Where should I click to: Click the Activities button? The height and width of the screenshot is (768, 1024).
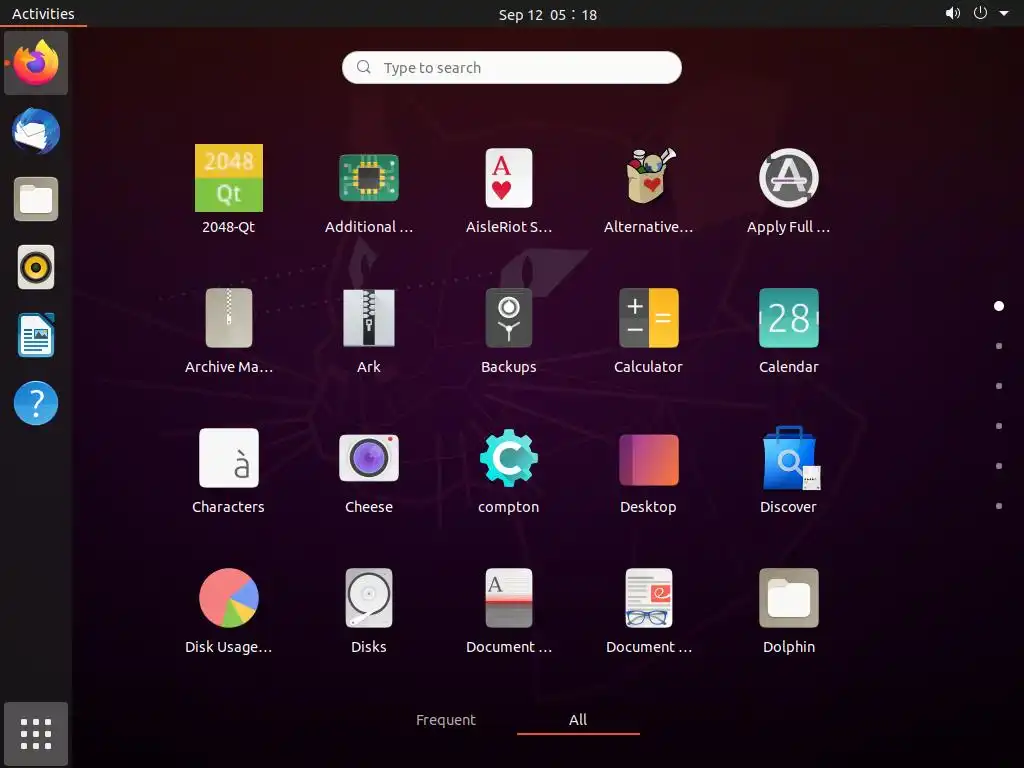43,14
